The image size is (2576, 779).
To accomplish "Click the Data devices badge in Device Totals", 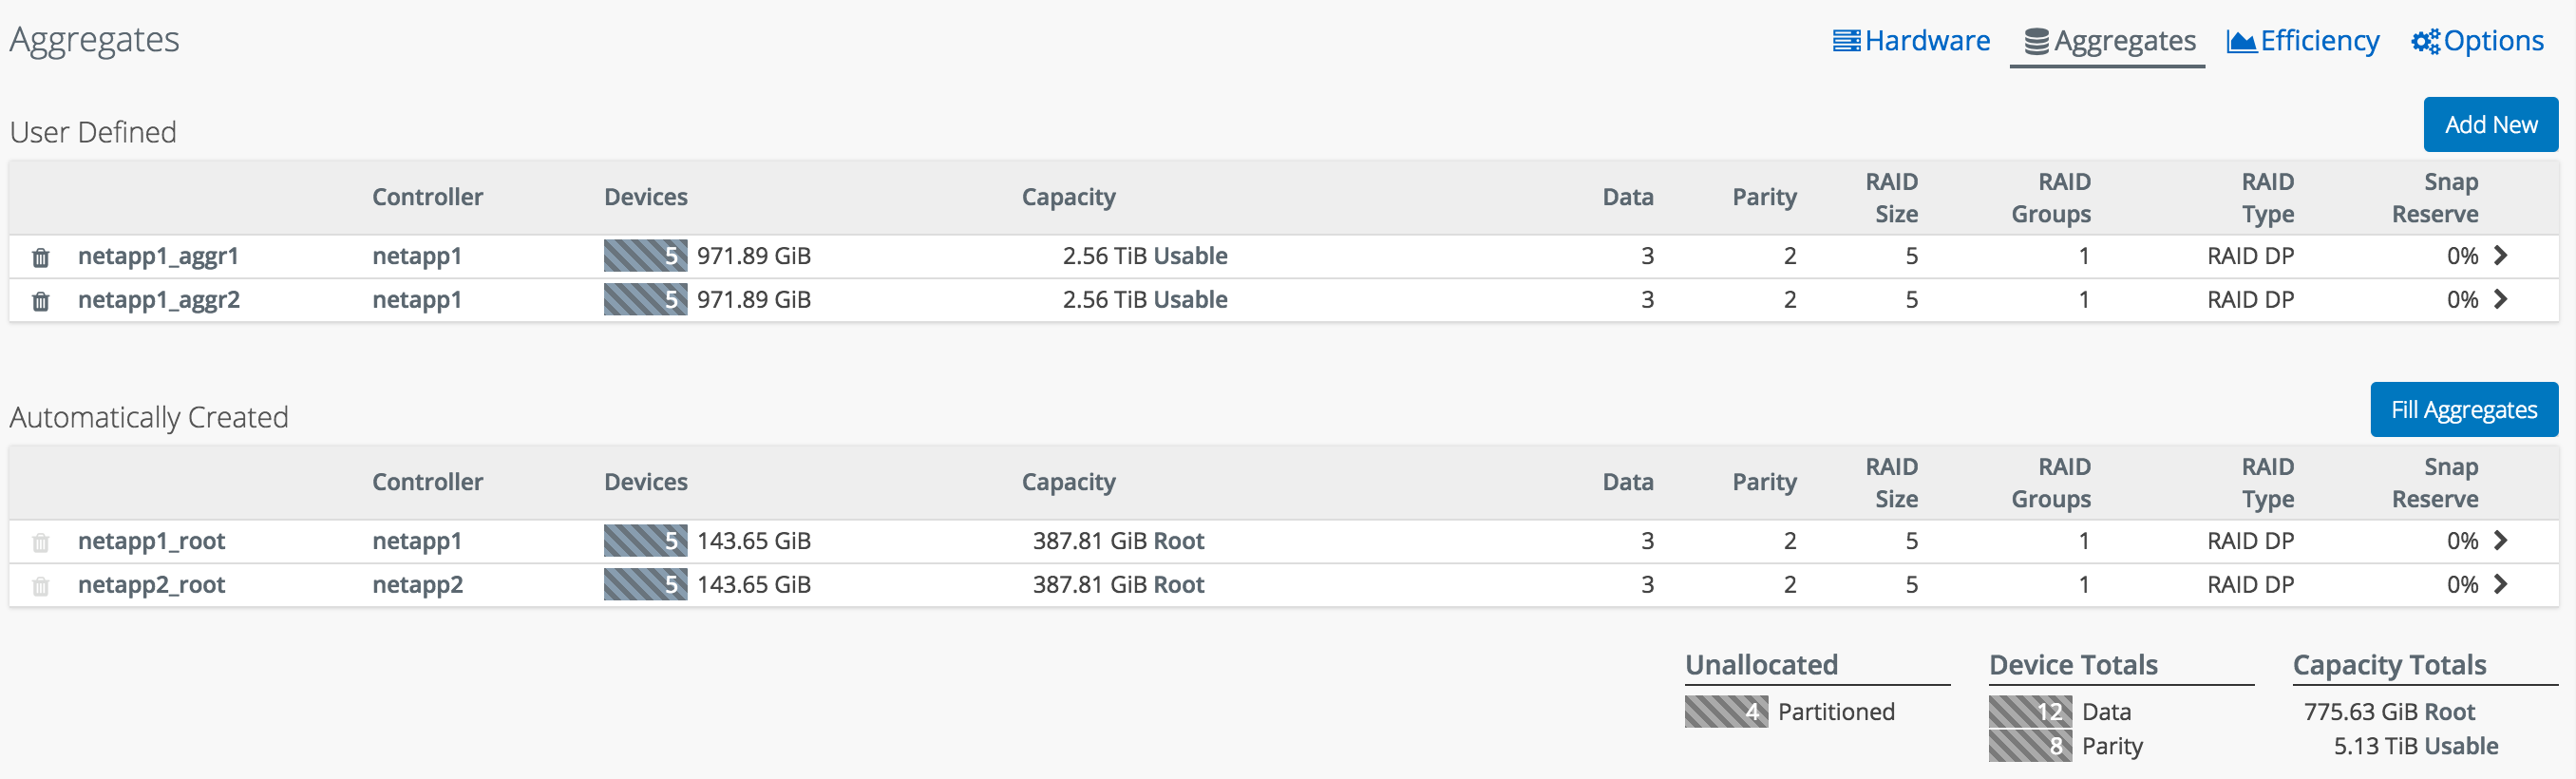I will (x=2029, y=712).
